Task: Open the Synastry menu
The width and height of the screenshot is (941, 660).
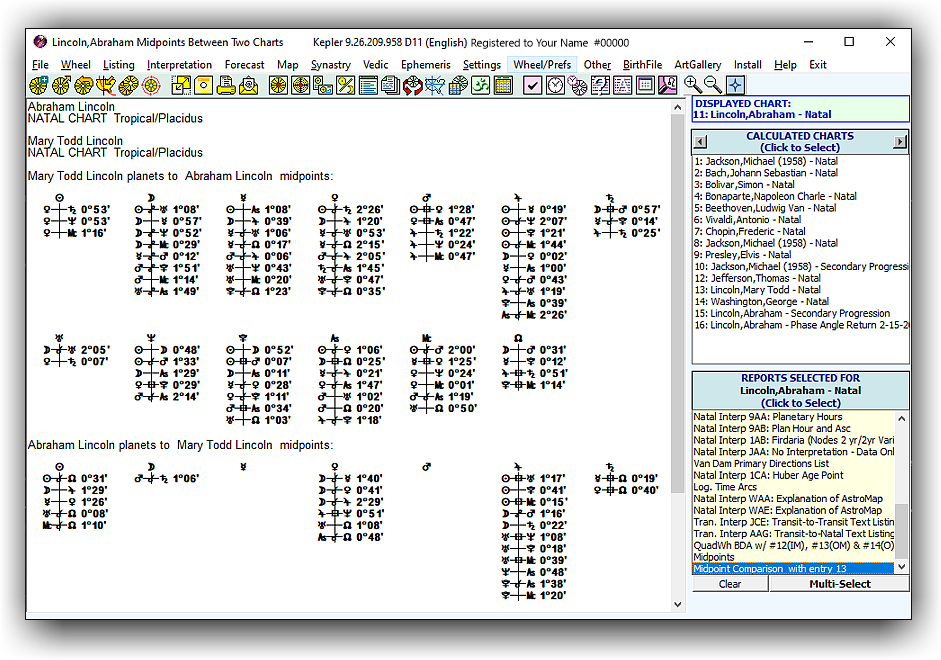Action: coord(330,65)
